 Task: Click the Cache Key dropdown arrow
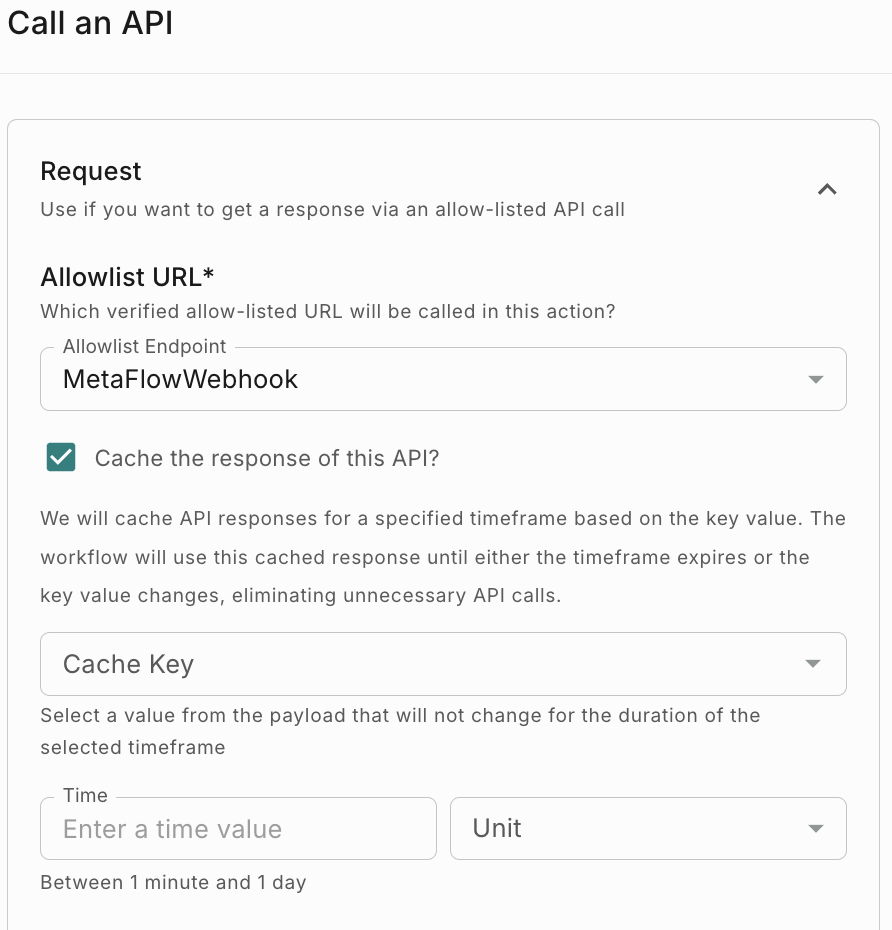point(813,664)
